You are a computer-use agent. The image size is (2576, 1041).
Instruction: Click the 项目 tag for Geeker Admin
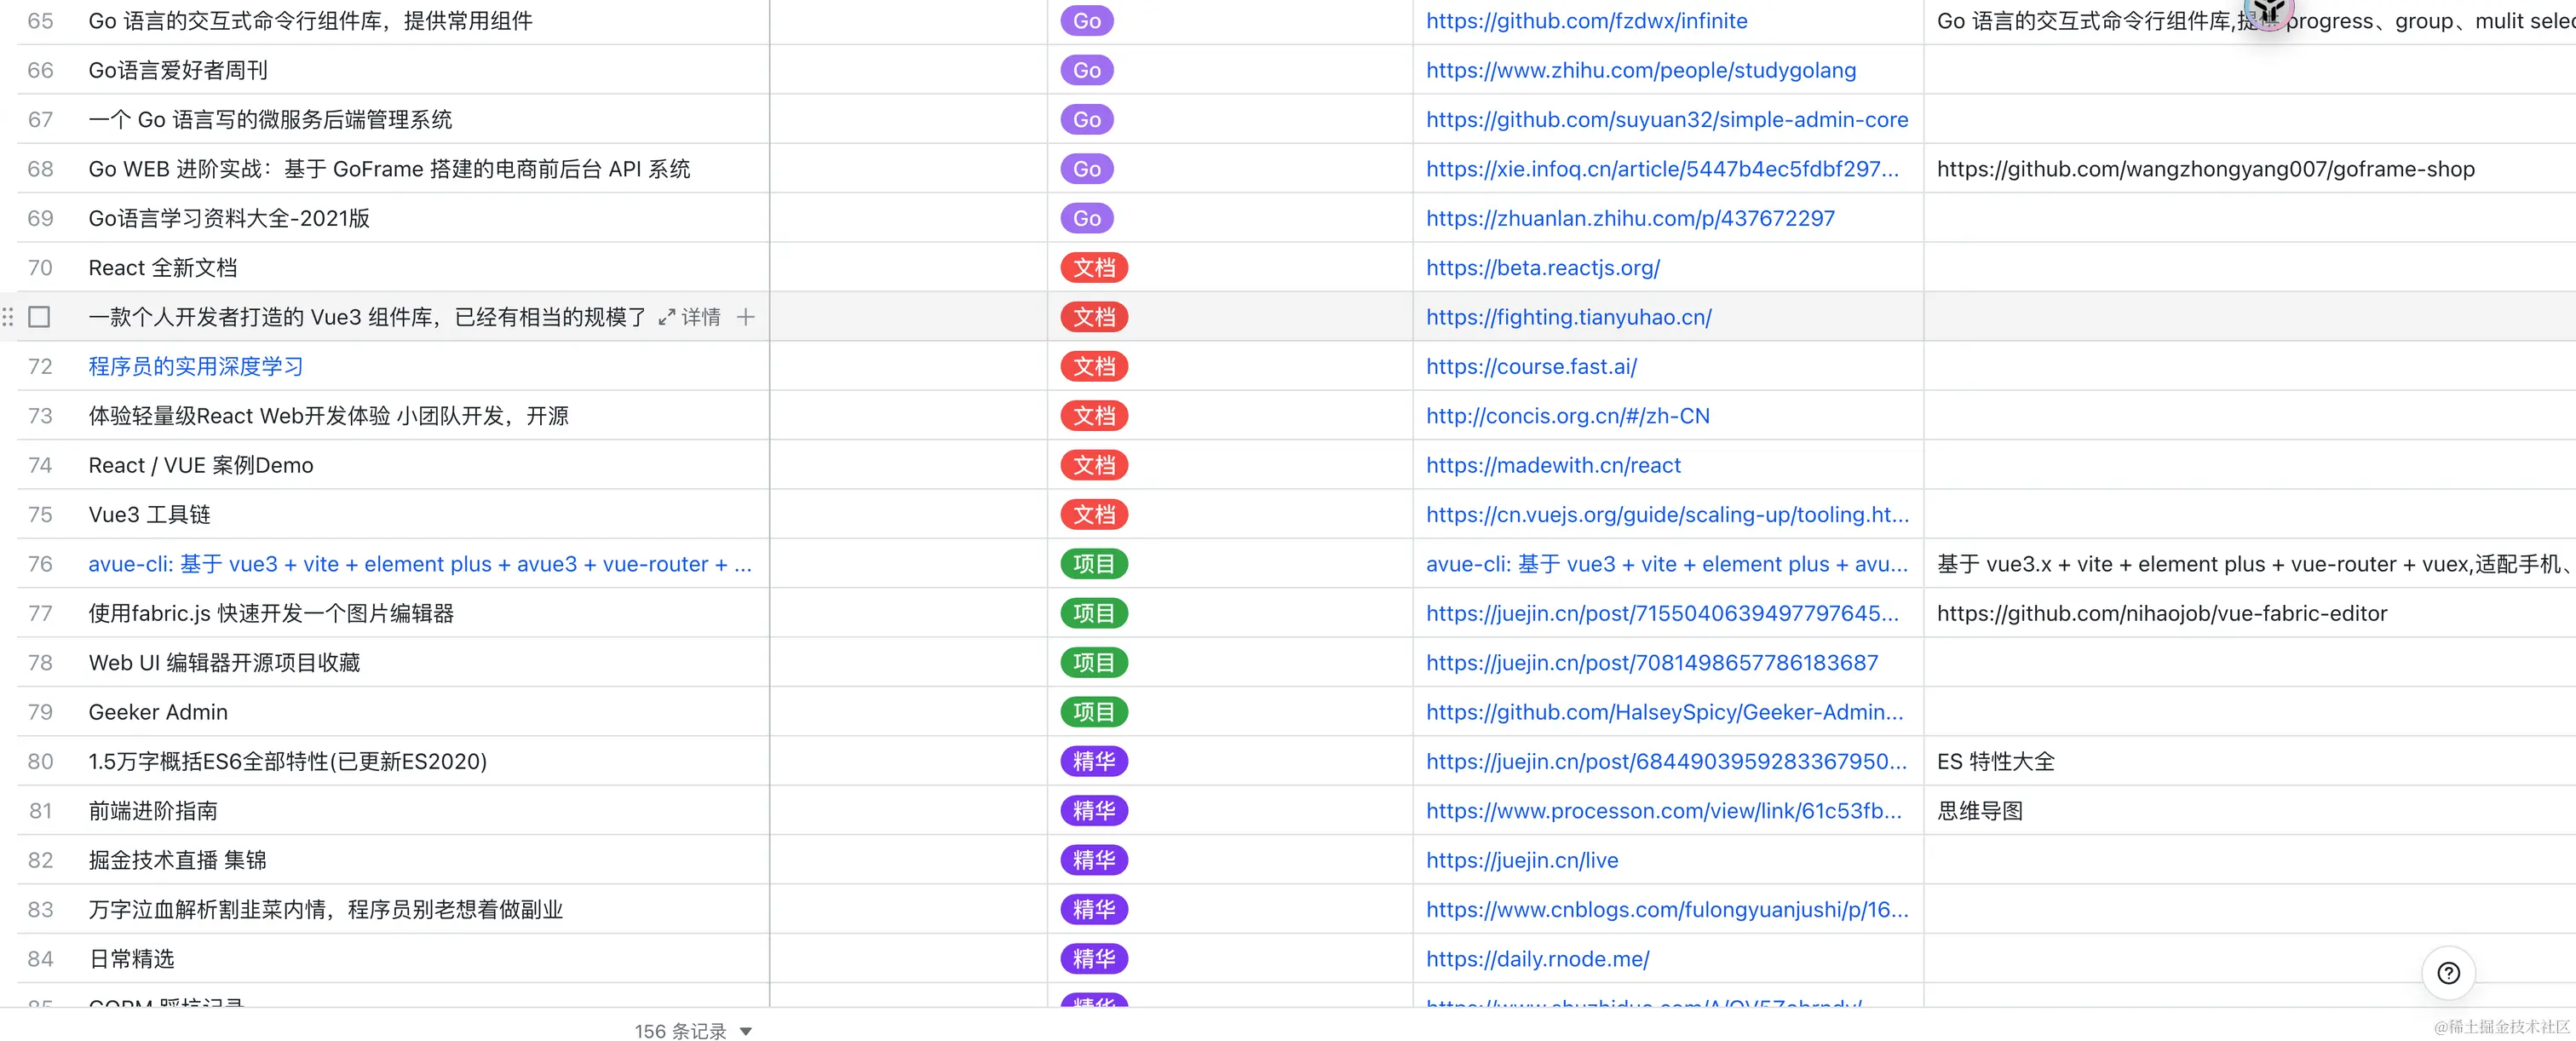point(1094,712)
